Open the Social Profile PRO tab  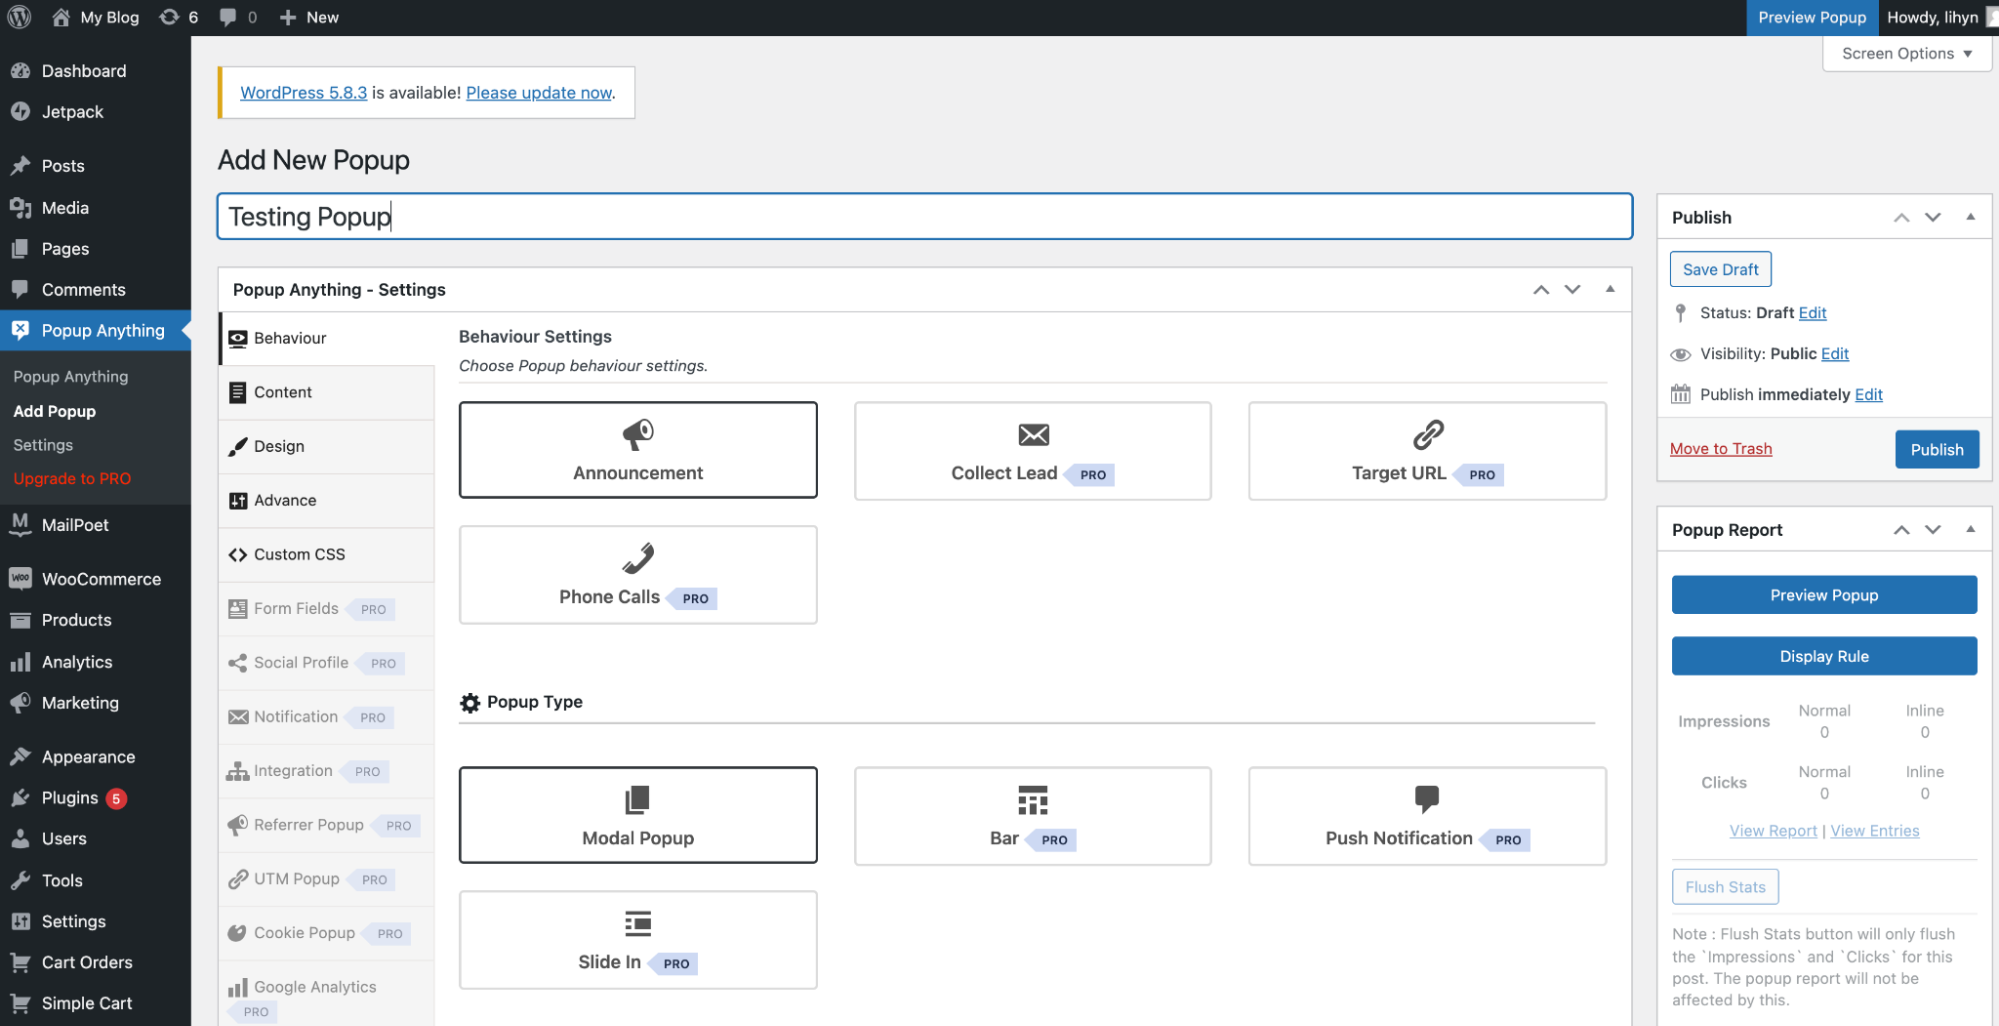327,662
